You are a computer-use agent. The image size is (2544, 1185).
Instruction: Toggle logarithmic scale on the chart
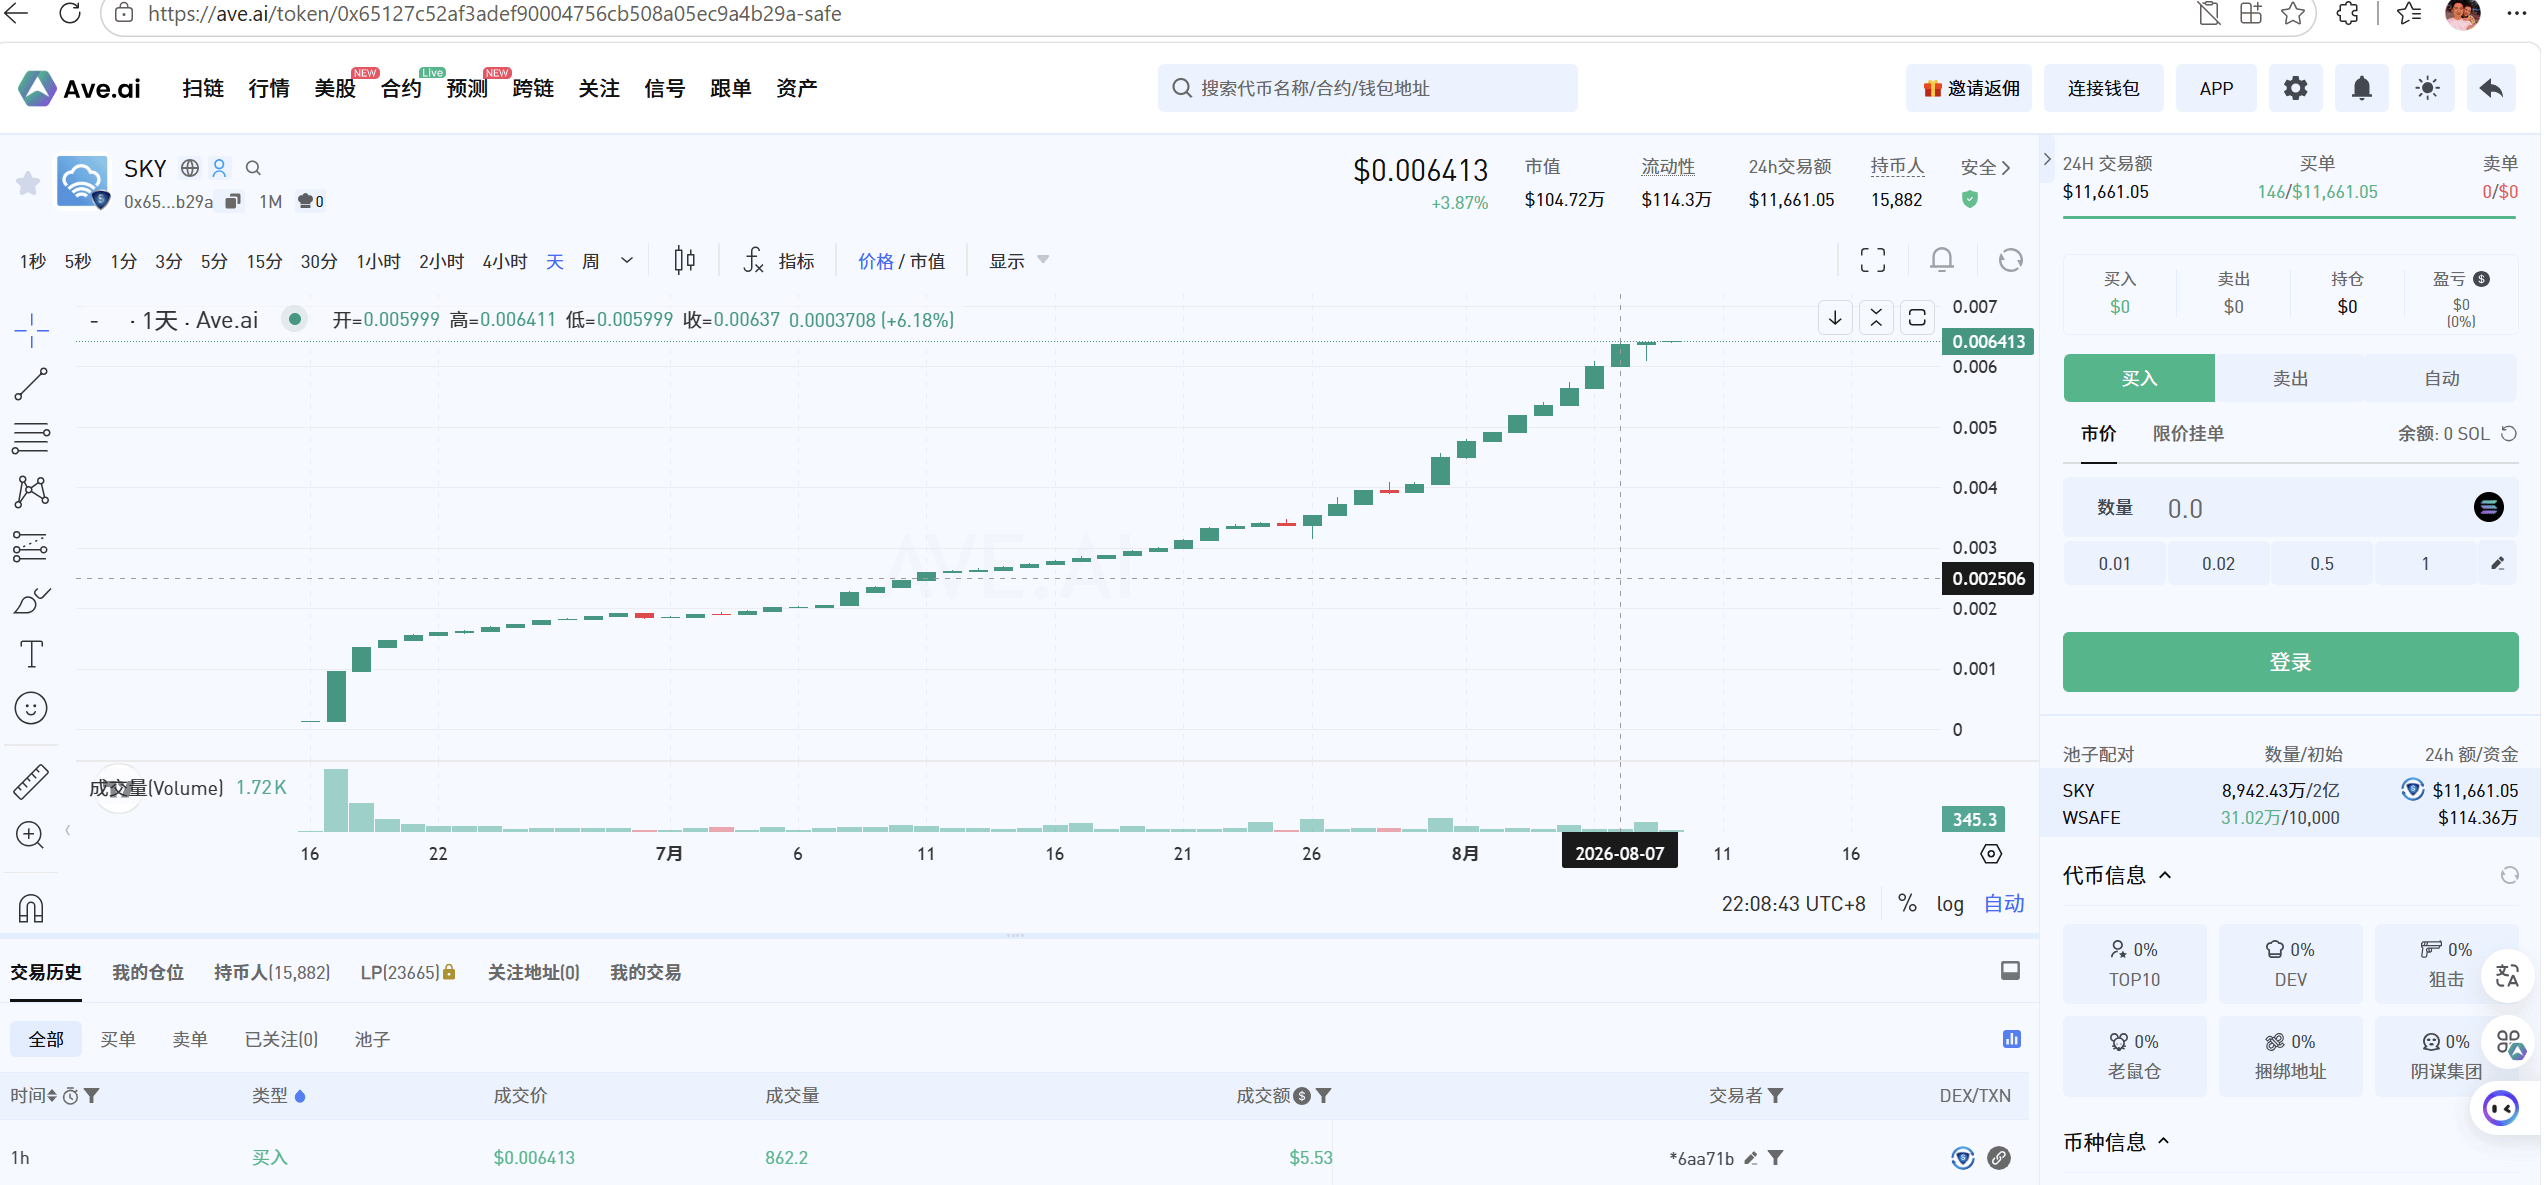[1950, 904]
